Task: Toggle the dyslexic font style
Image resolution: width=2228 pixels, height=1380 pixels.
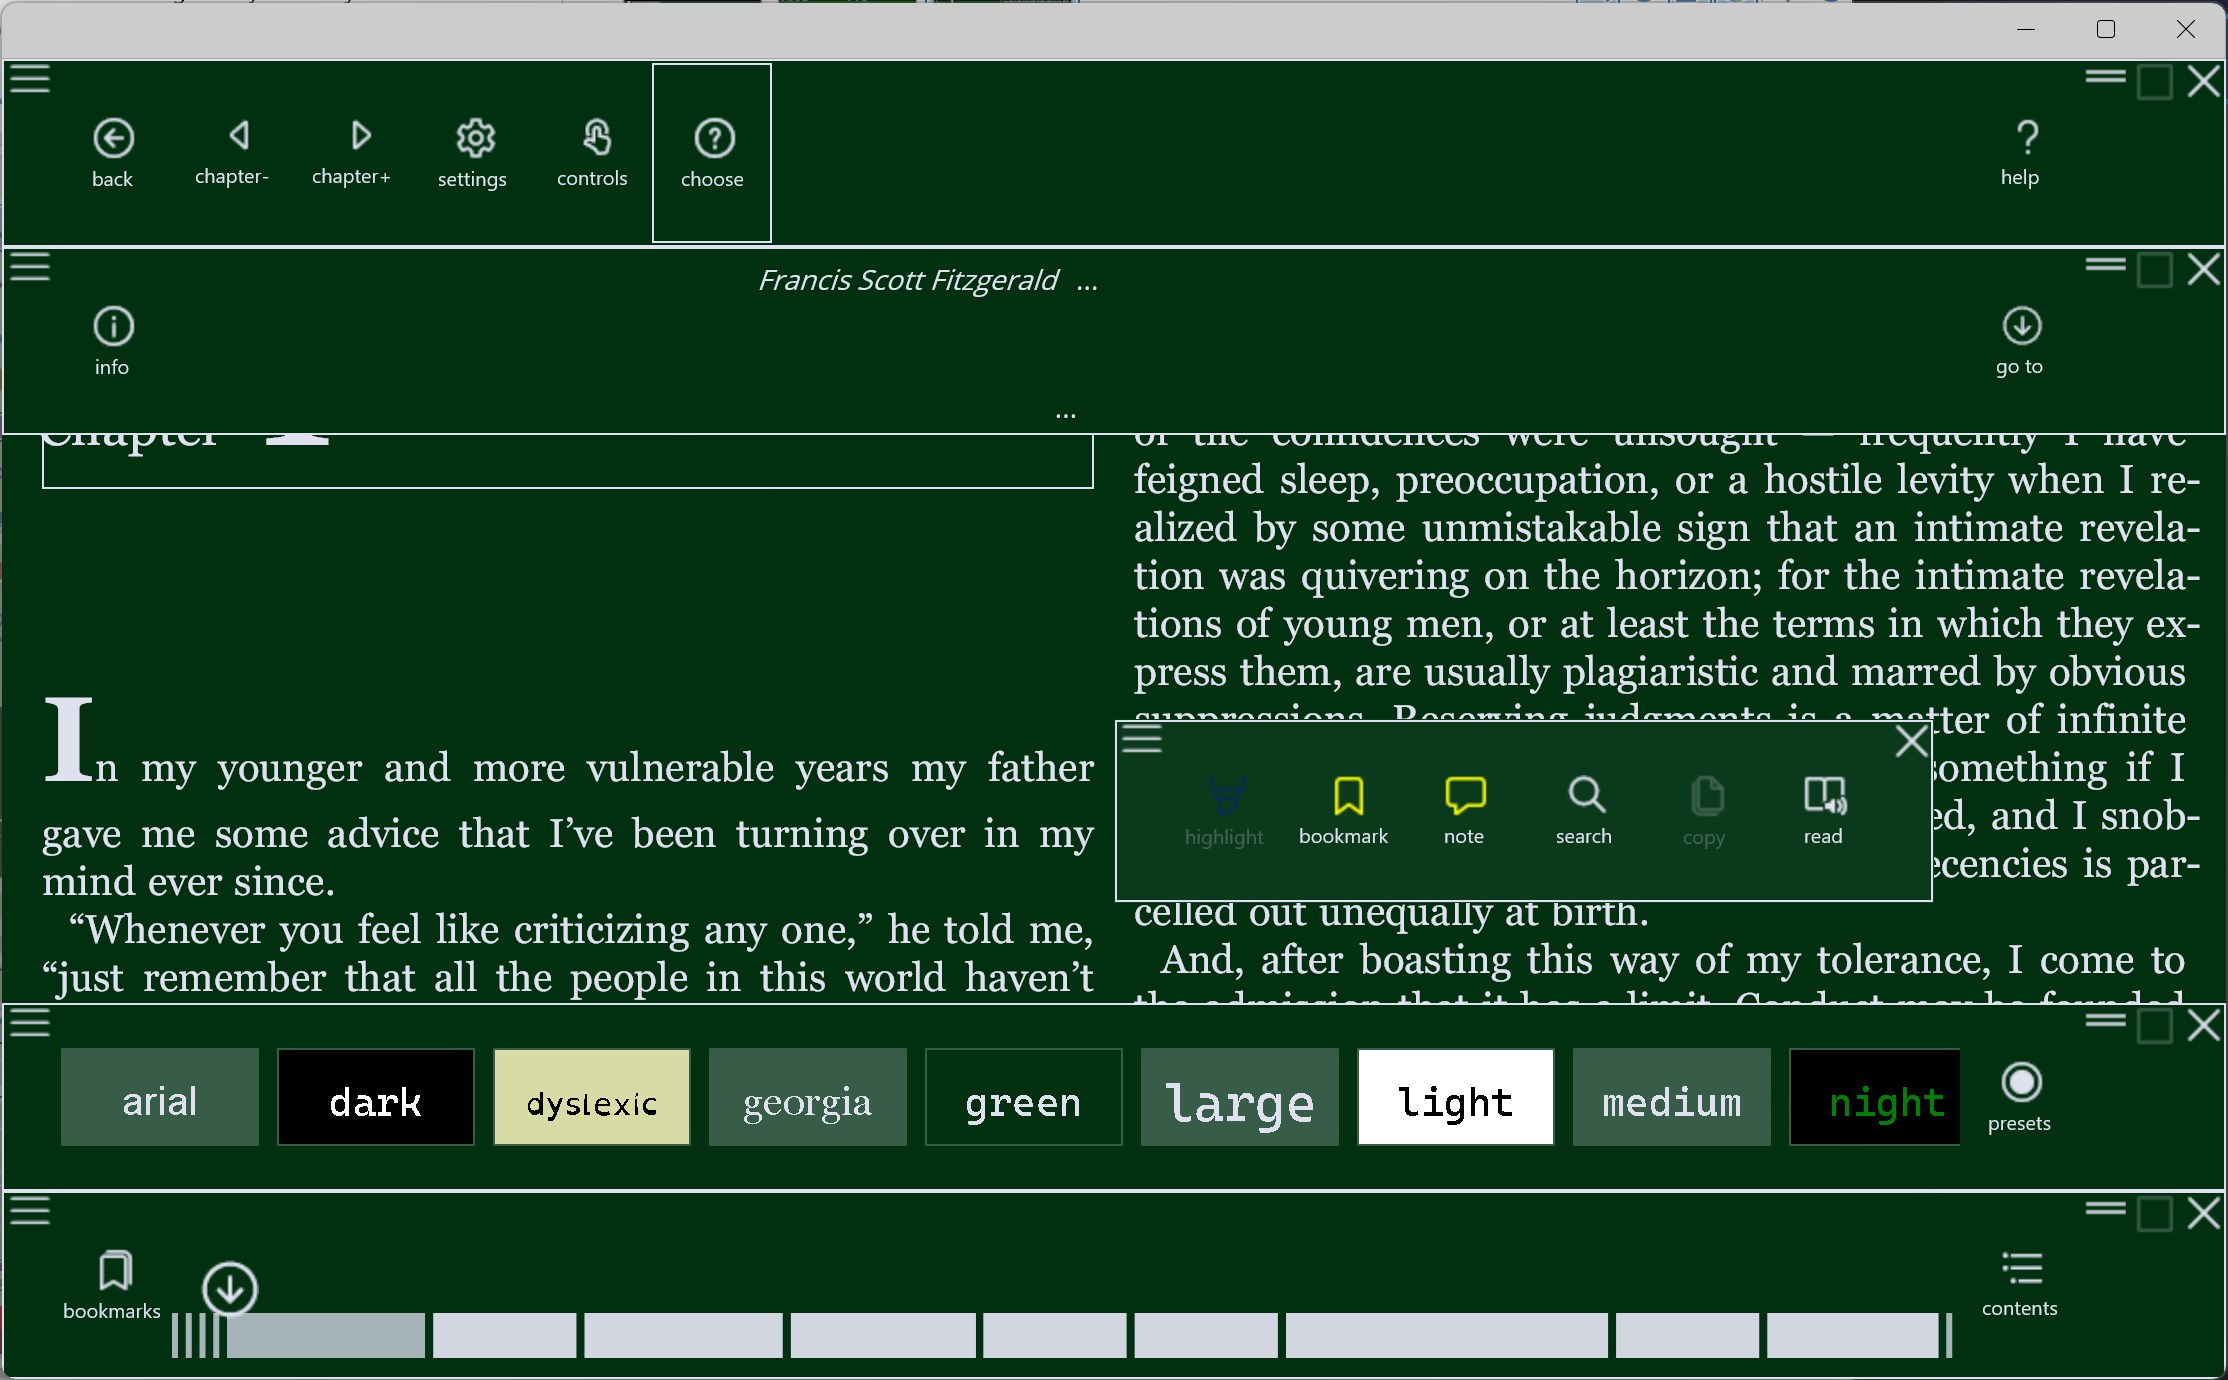Action: point(591,1098)
